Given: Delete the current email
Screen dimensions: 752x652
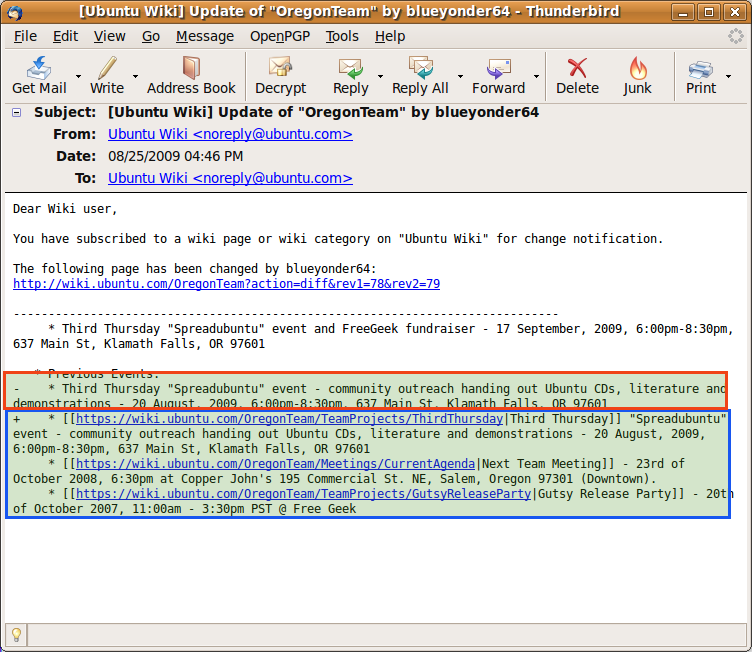Looking at the screenshot, I should 577,75.
